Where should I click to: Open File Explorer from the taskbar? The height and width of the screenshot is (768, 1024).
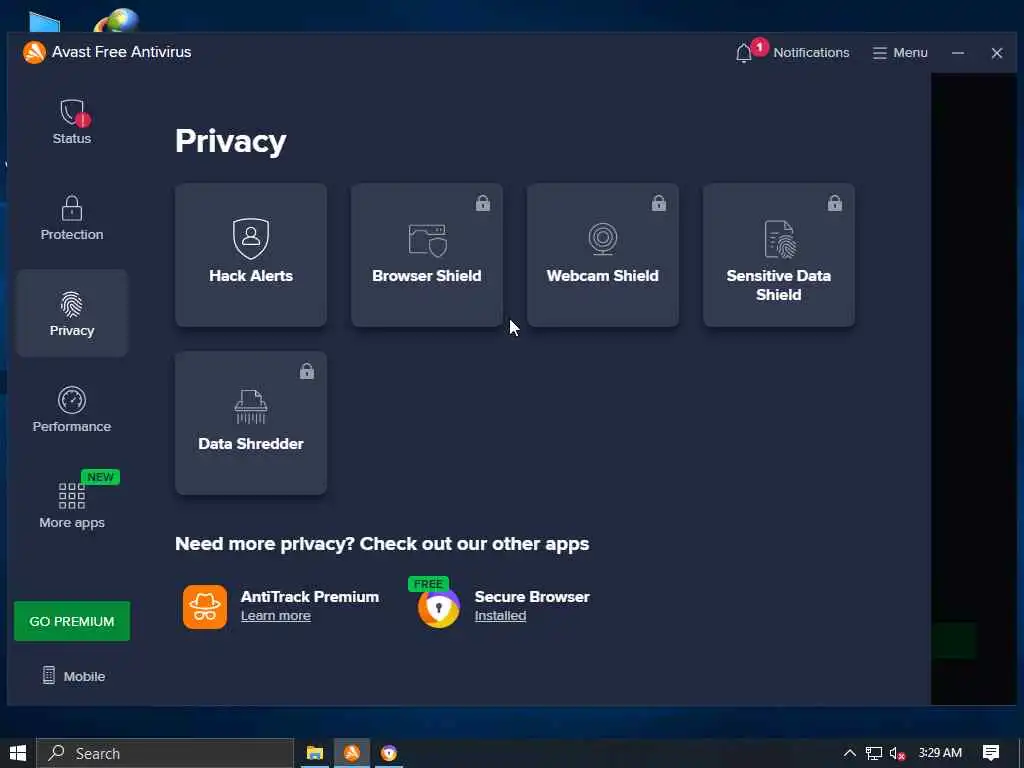pos(315,753)
